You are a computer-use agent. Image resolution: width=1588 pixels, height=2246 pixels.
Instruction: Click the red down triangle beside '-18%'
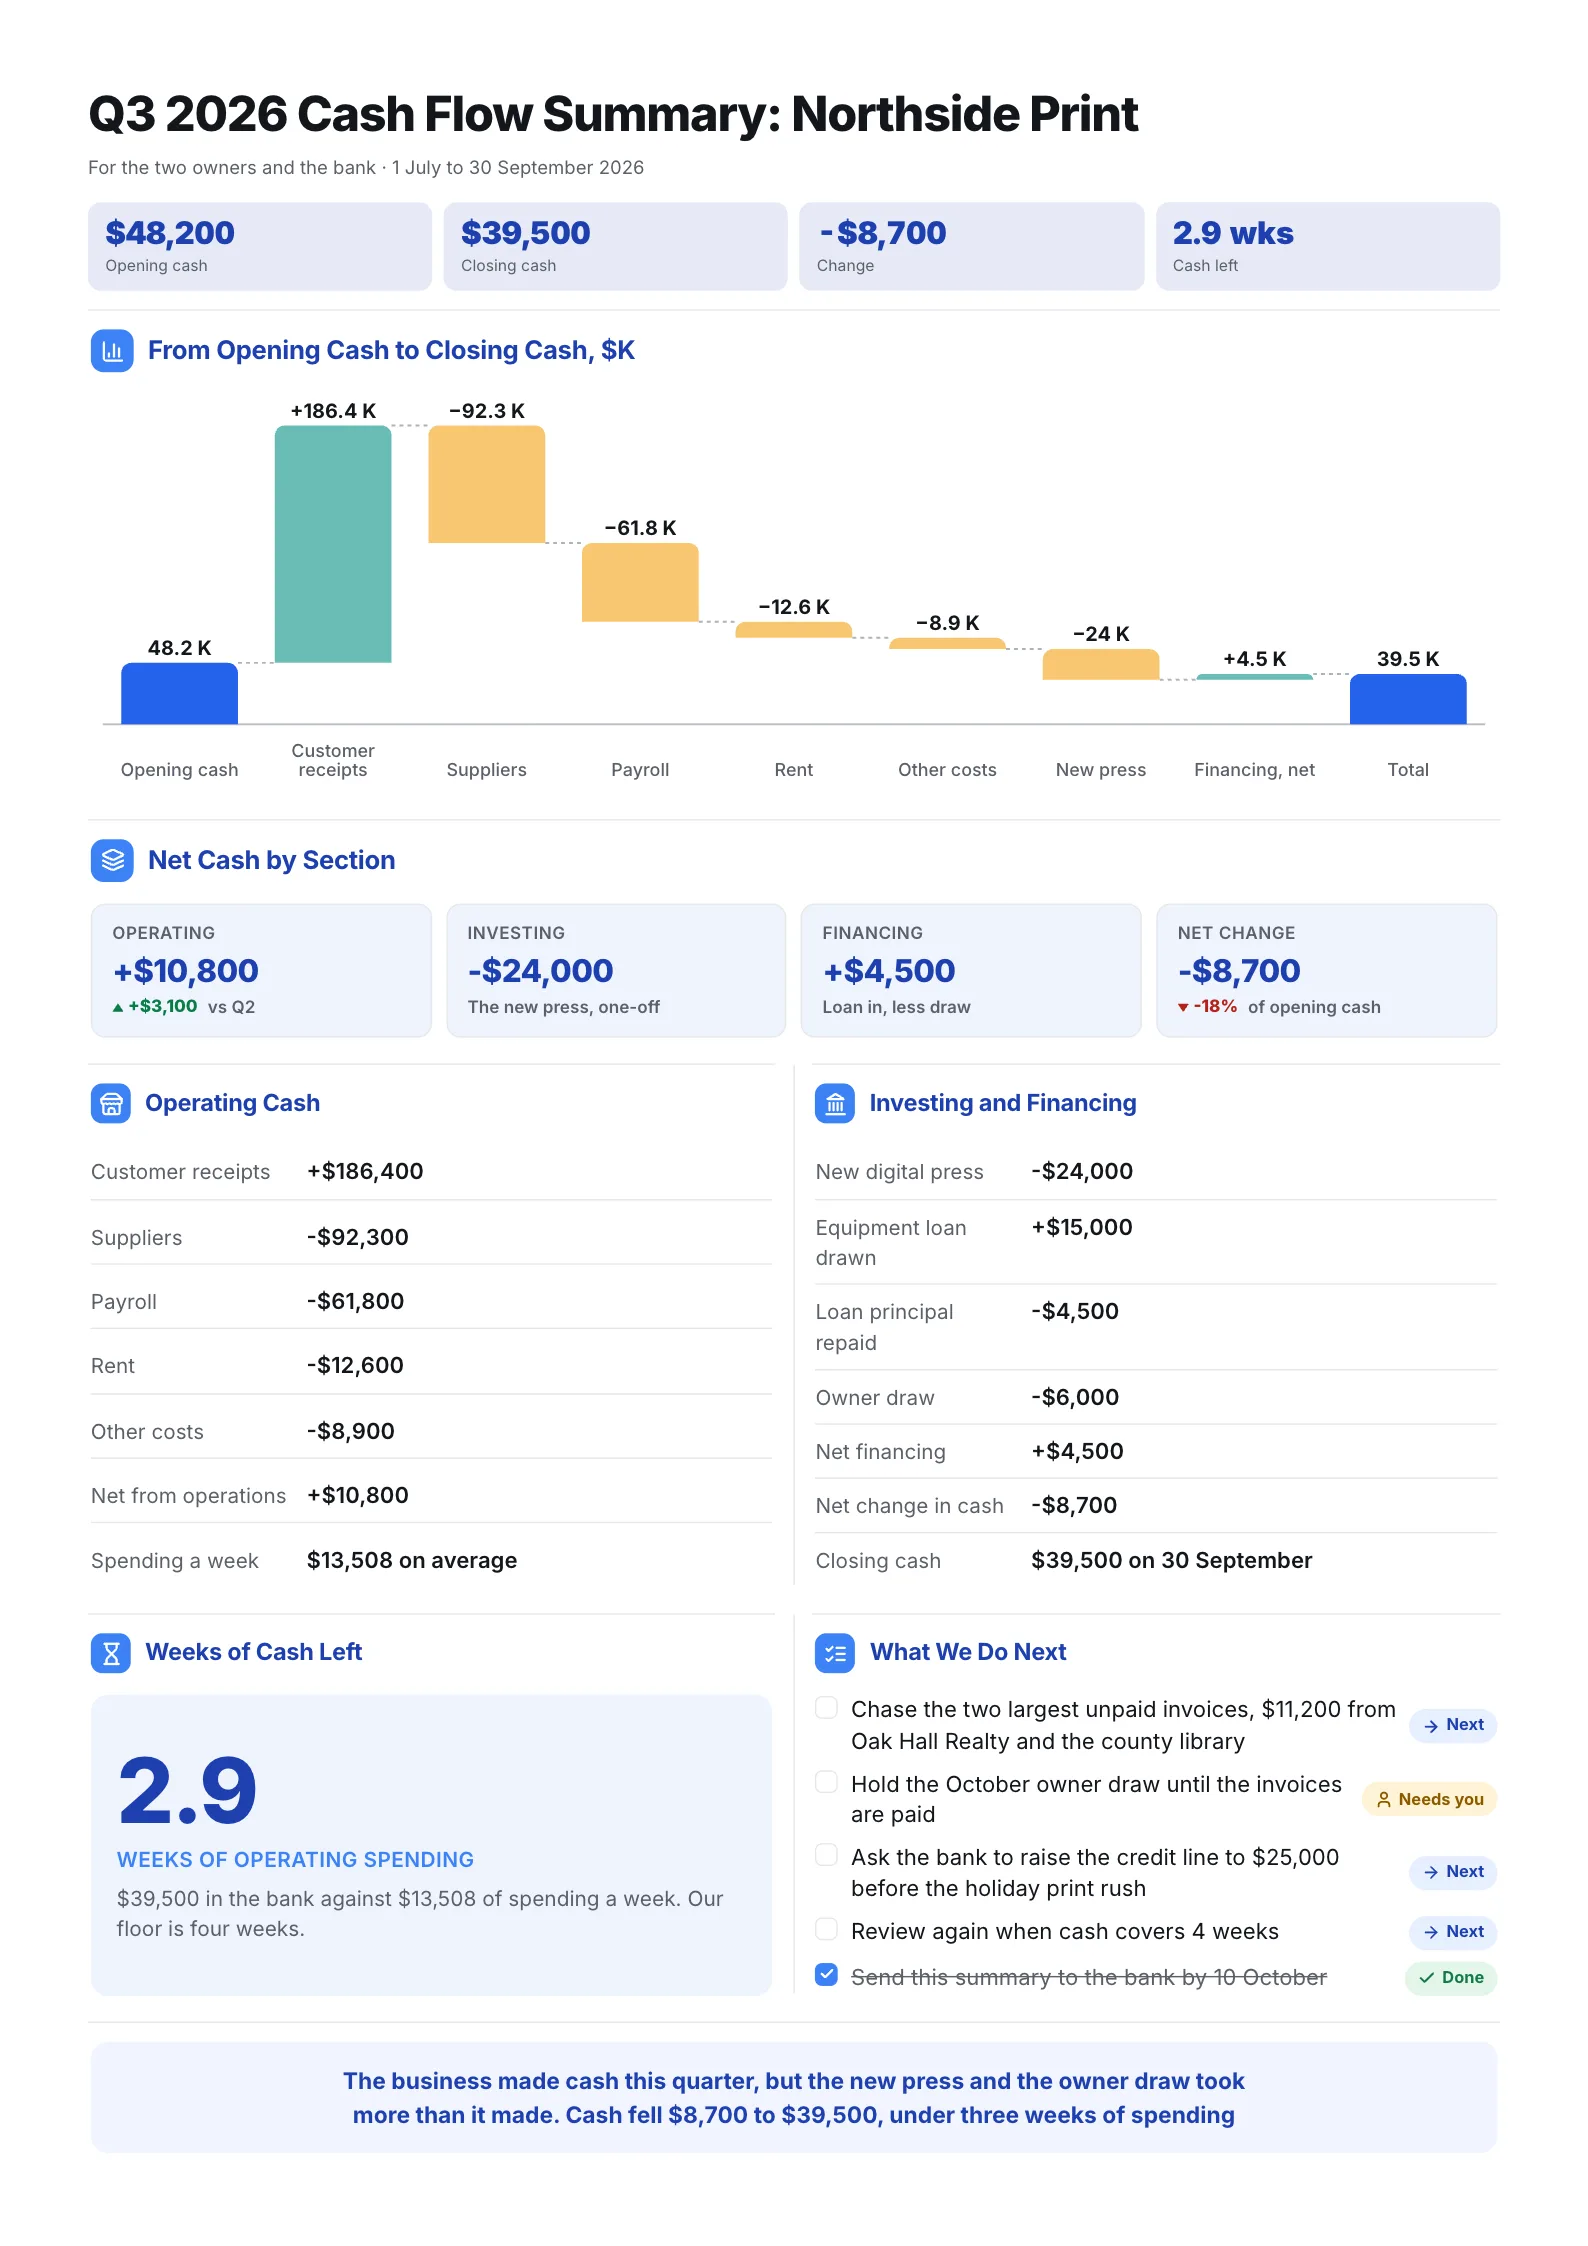[x=1183, y=1008]
